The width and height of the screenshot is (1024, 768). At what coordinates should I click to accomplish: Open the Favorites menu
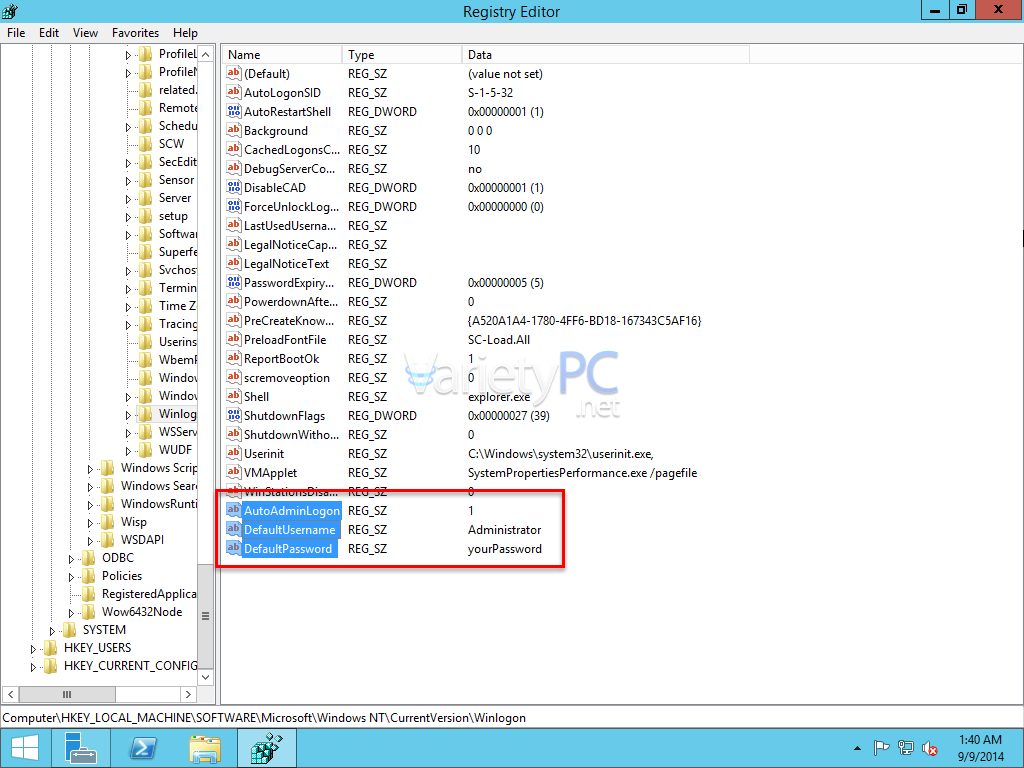(135, 33)
